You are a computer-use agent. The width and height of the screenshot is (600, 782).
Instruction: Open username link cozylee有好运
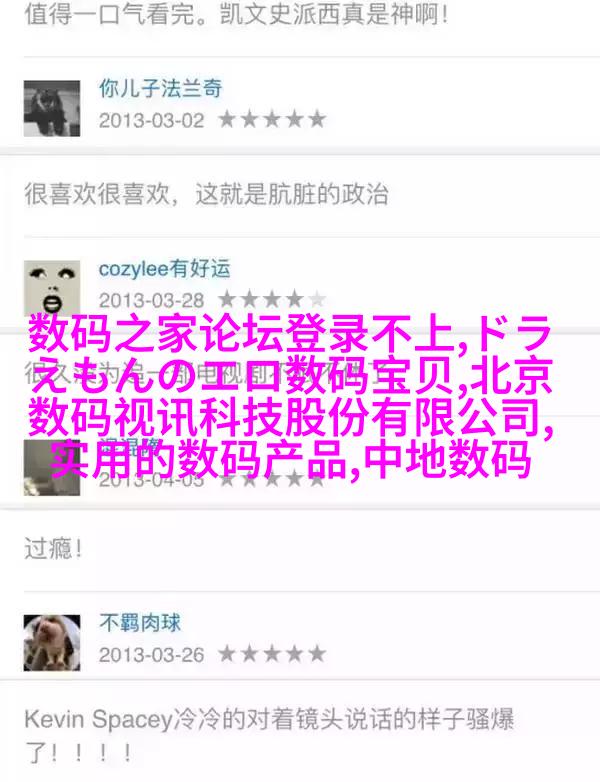pos(165,269)
